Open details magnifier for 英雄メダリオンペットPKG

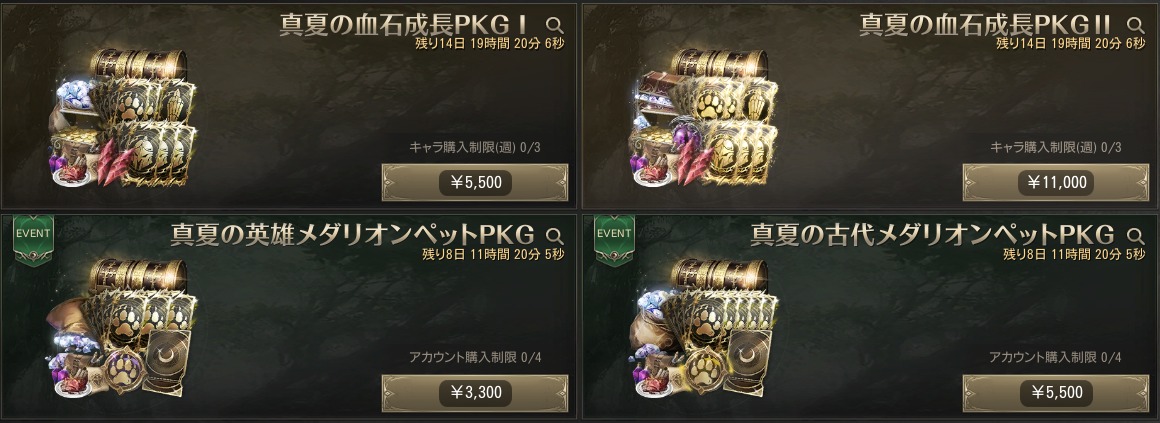(555, 236)
